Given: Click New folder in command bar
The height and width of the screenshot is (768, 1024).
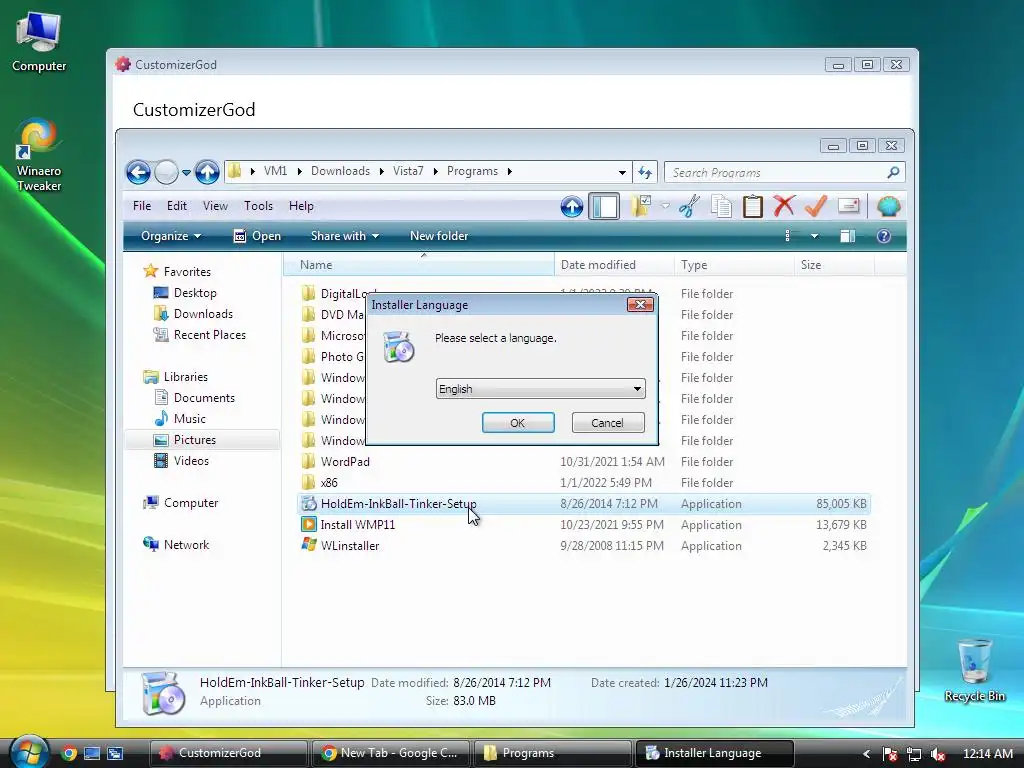Looking at the screenshot, I should tap(439, 236).
